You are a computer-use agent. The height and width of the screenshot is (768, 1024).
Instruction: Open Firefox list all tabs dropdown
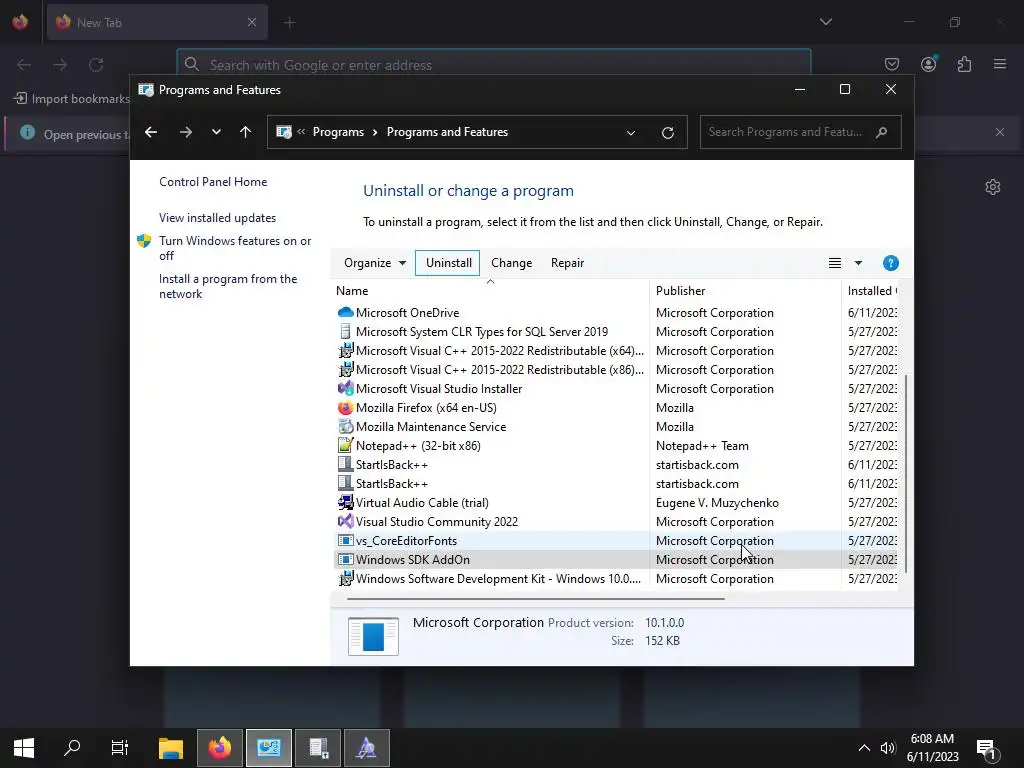(x=825, y=22)
